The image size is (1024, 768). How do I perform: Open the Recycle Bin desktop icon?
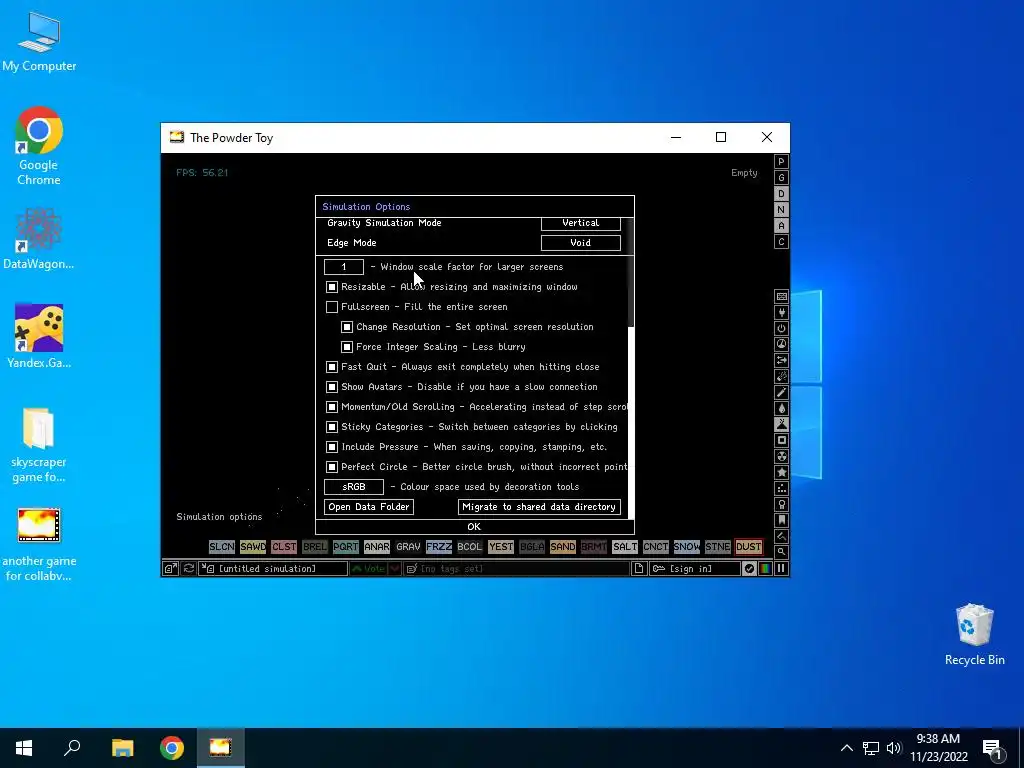click(x=974, y=635)
